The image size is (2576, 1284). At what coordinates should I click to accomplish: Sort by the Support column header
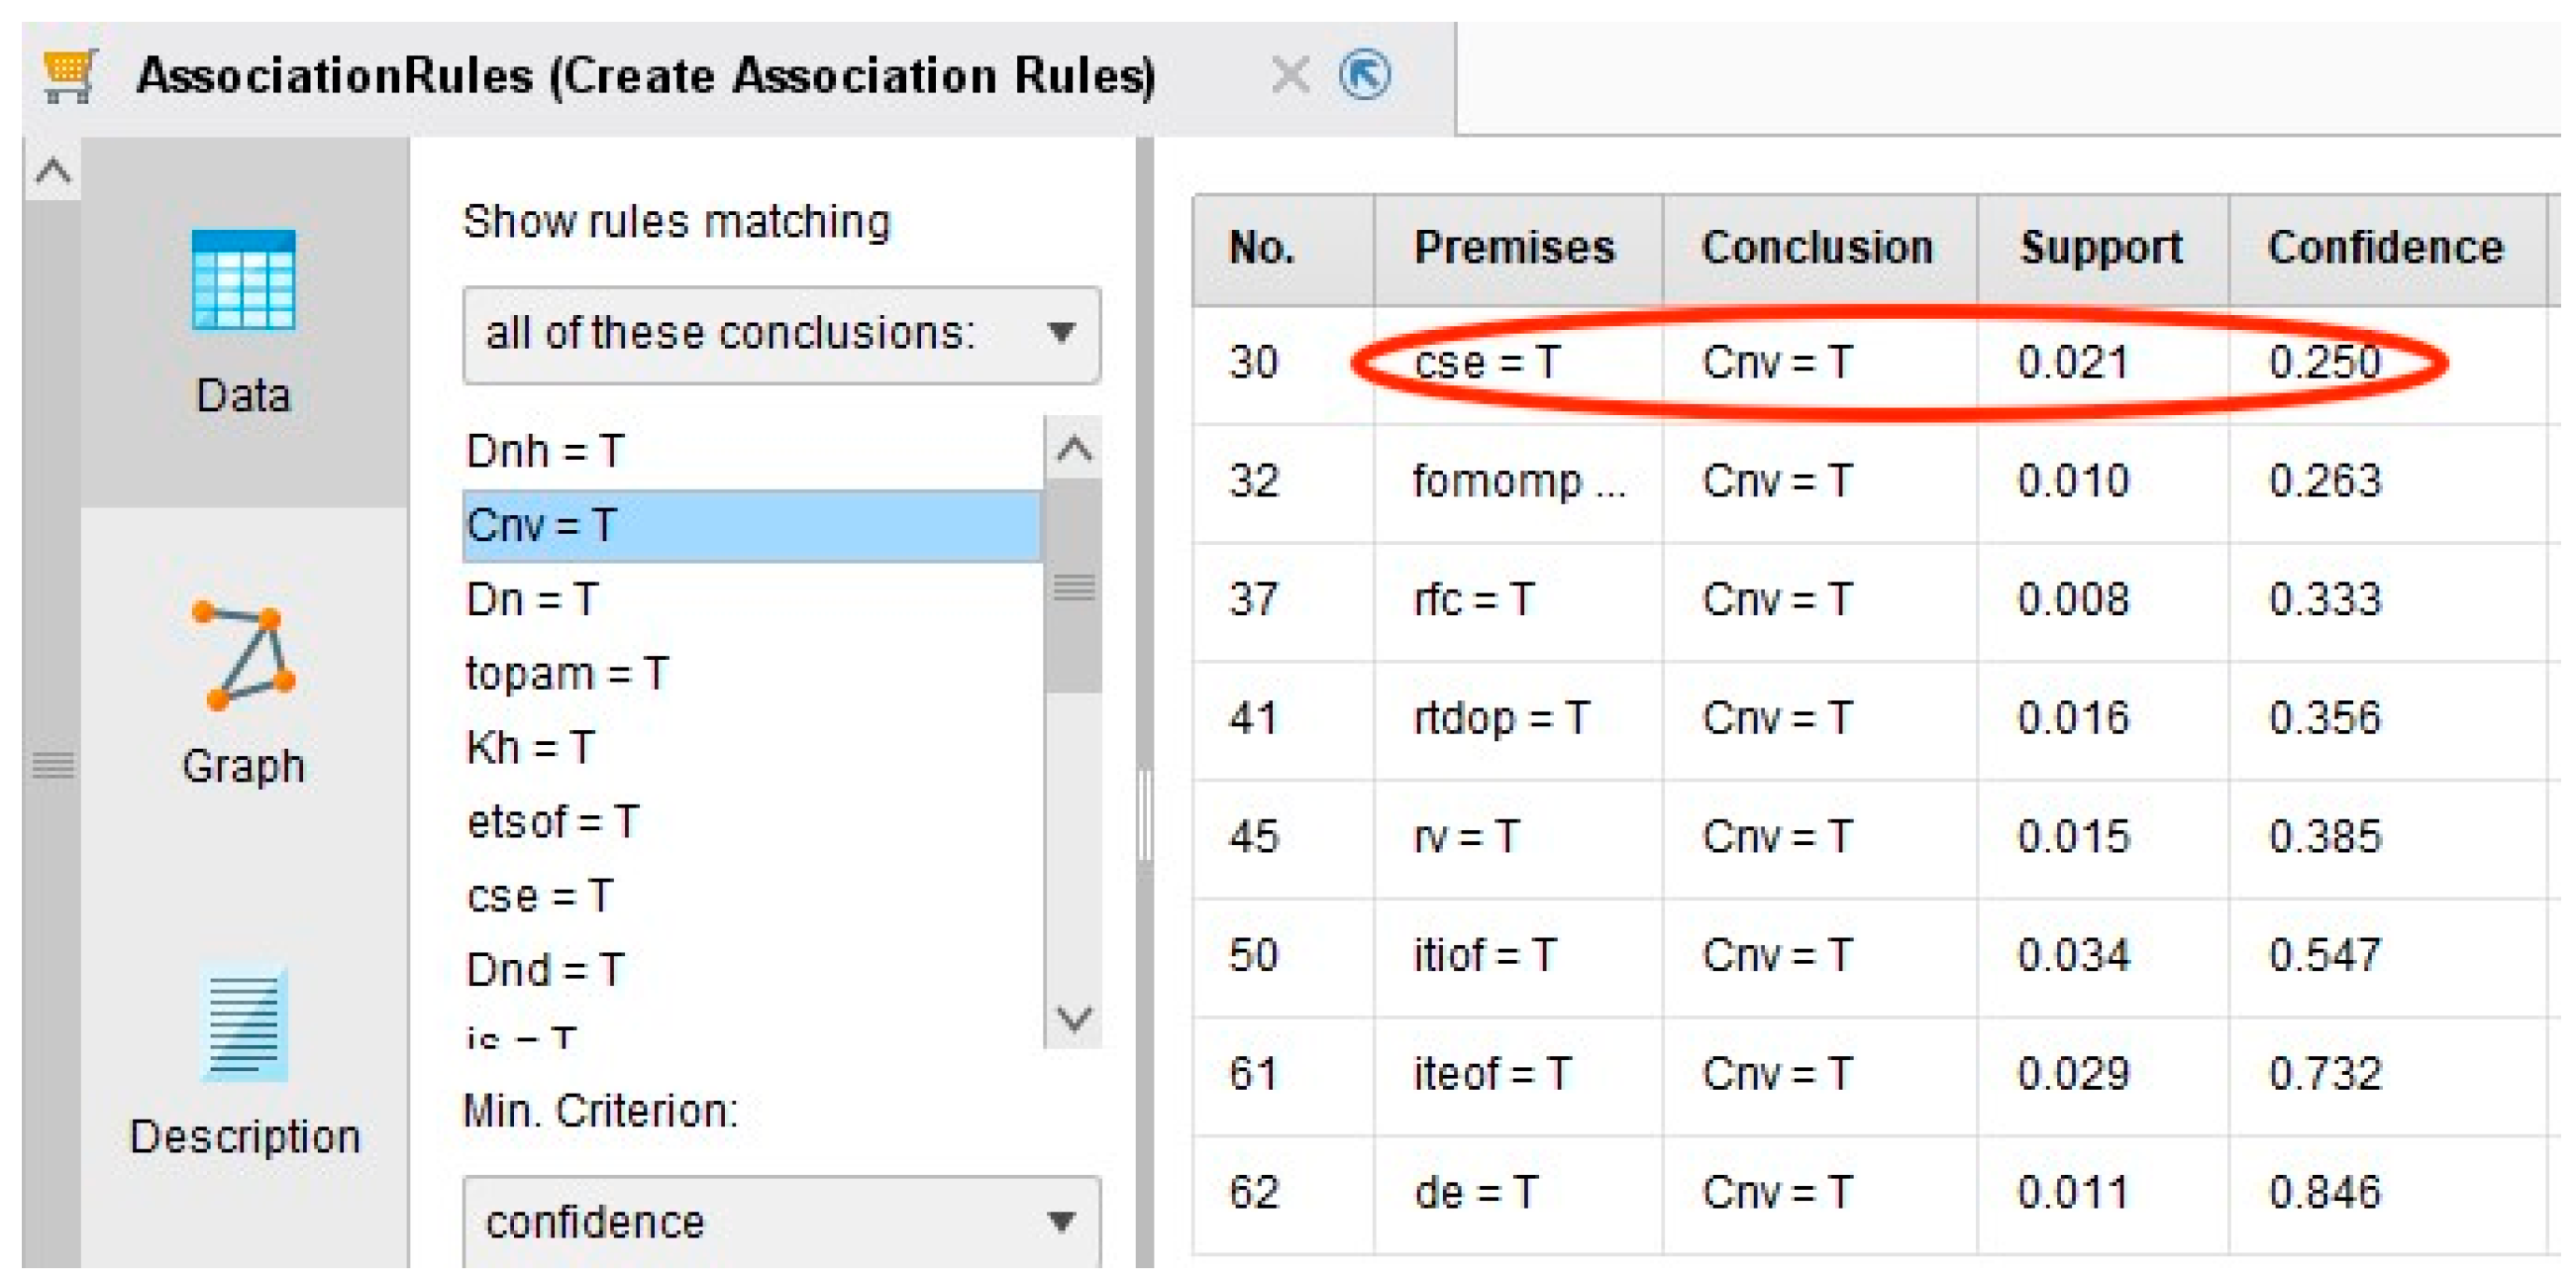pos(2101,248)
